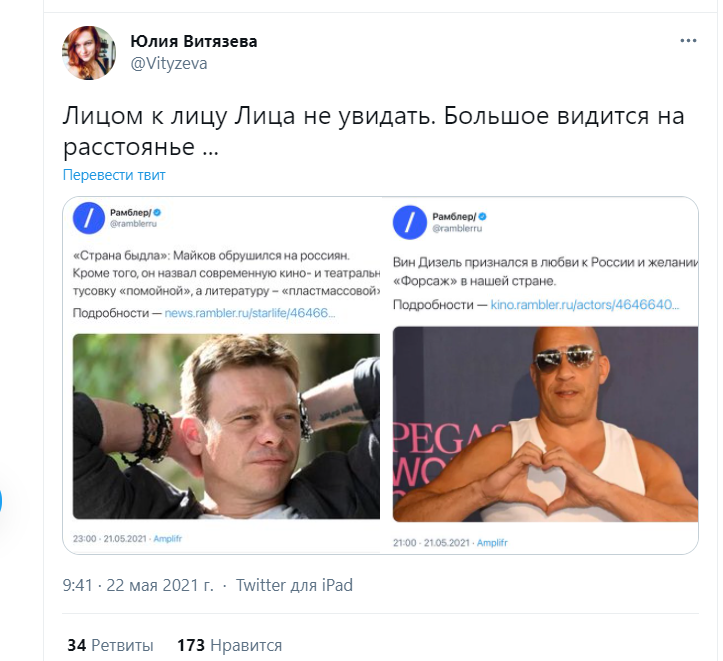Click the Рамблер logo in left embedded tweet
Image resolution: width=723 pixels, height=661 pixels.
89,218
